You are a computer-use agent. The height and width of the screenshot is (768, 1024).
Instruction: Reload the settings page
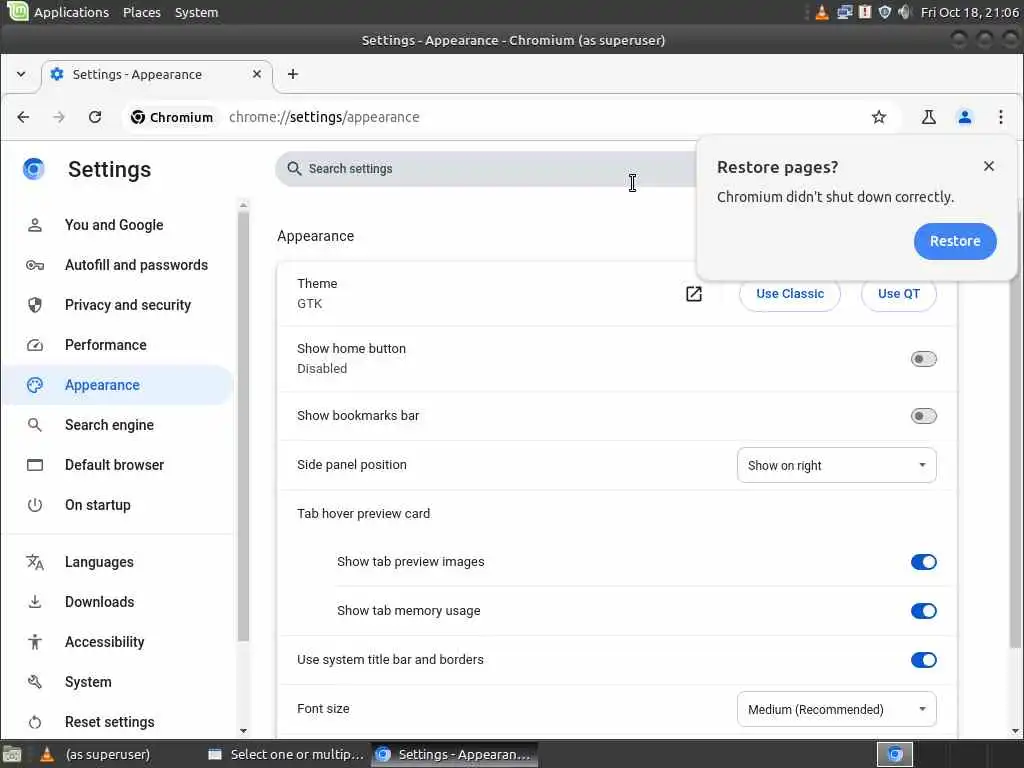coord(95,117)
